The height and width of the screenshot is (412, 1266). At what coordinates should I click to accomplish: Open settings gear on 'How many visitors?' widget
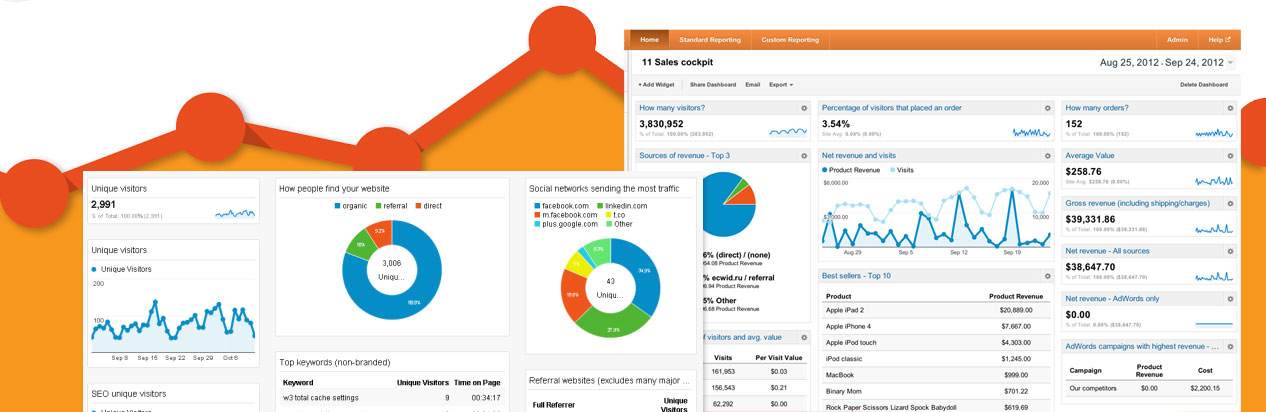pyautogui.click(x=803, y=108)
